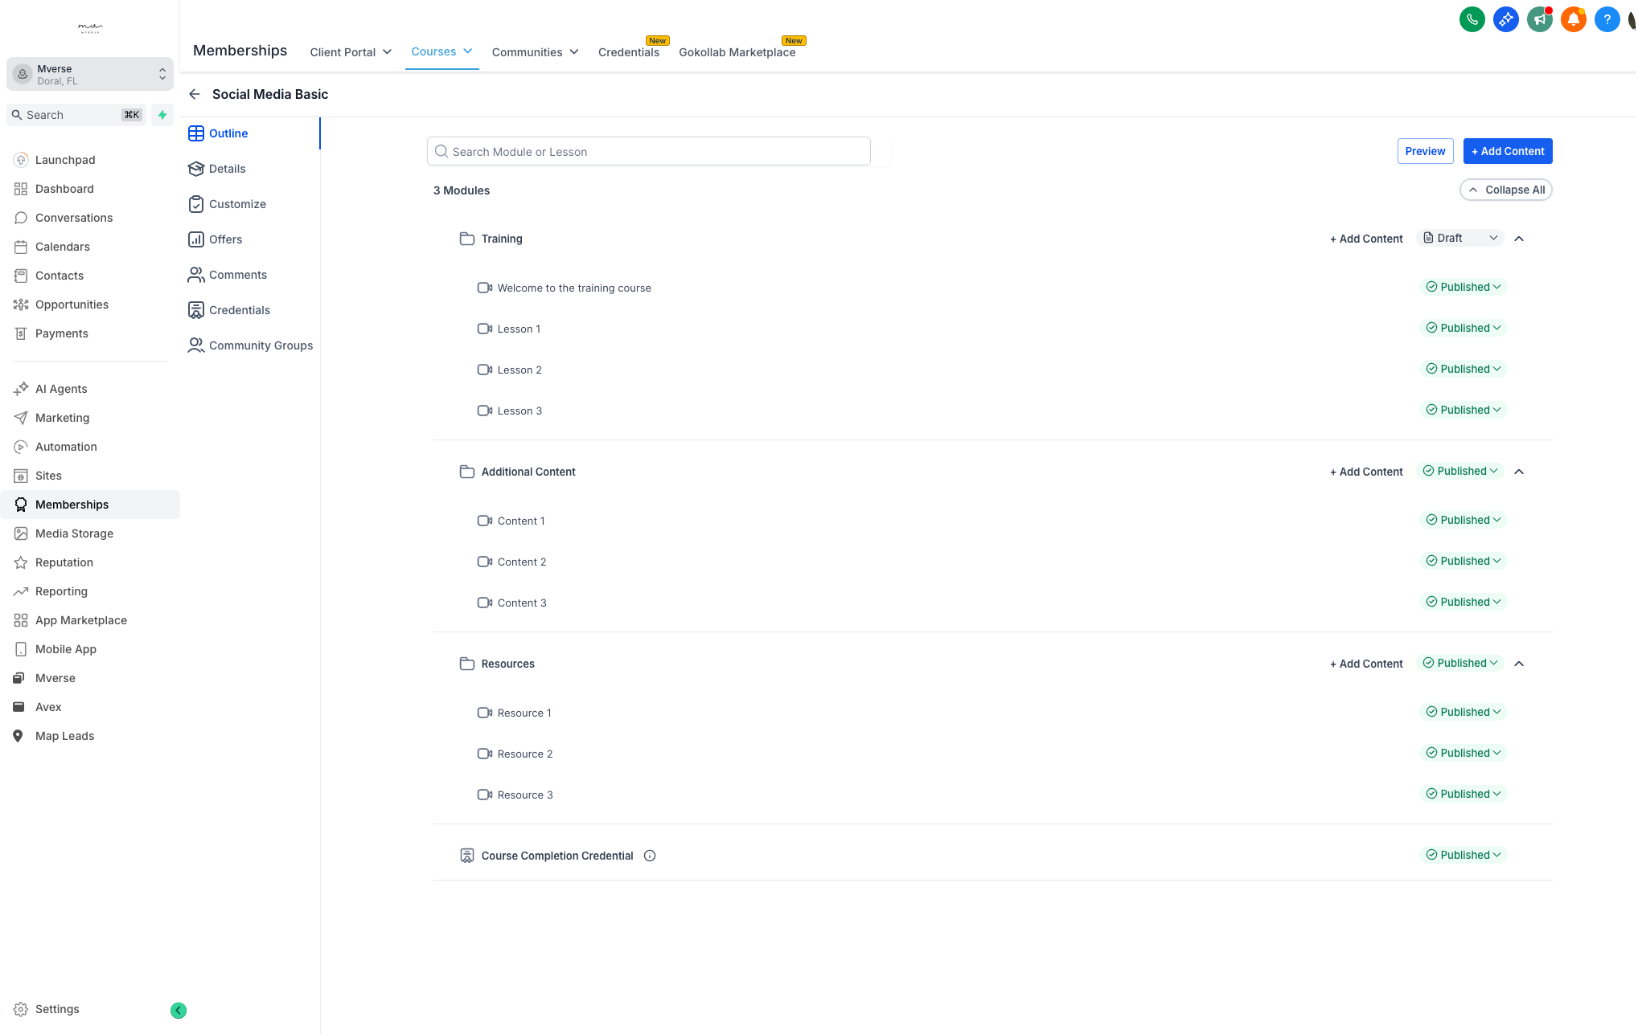Viewport: 1636px width, 1035px height.
Task: Open the Client Portal menu
Action: pos(350,52)
